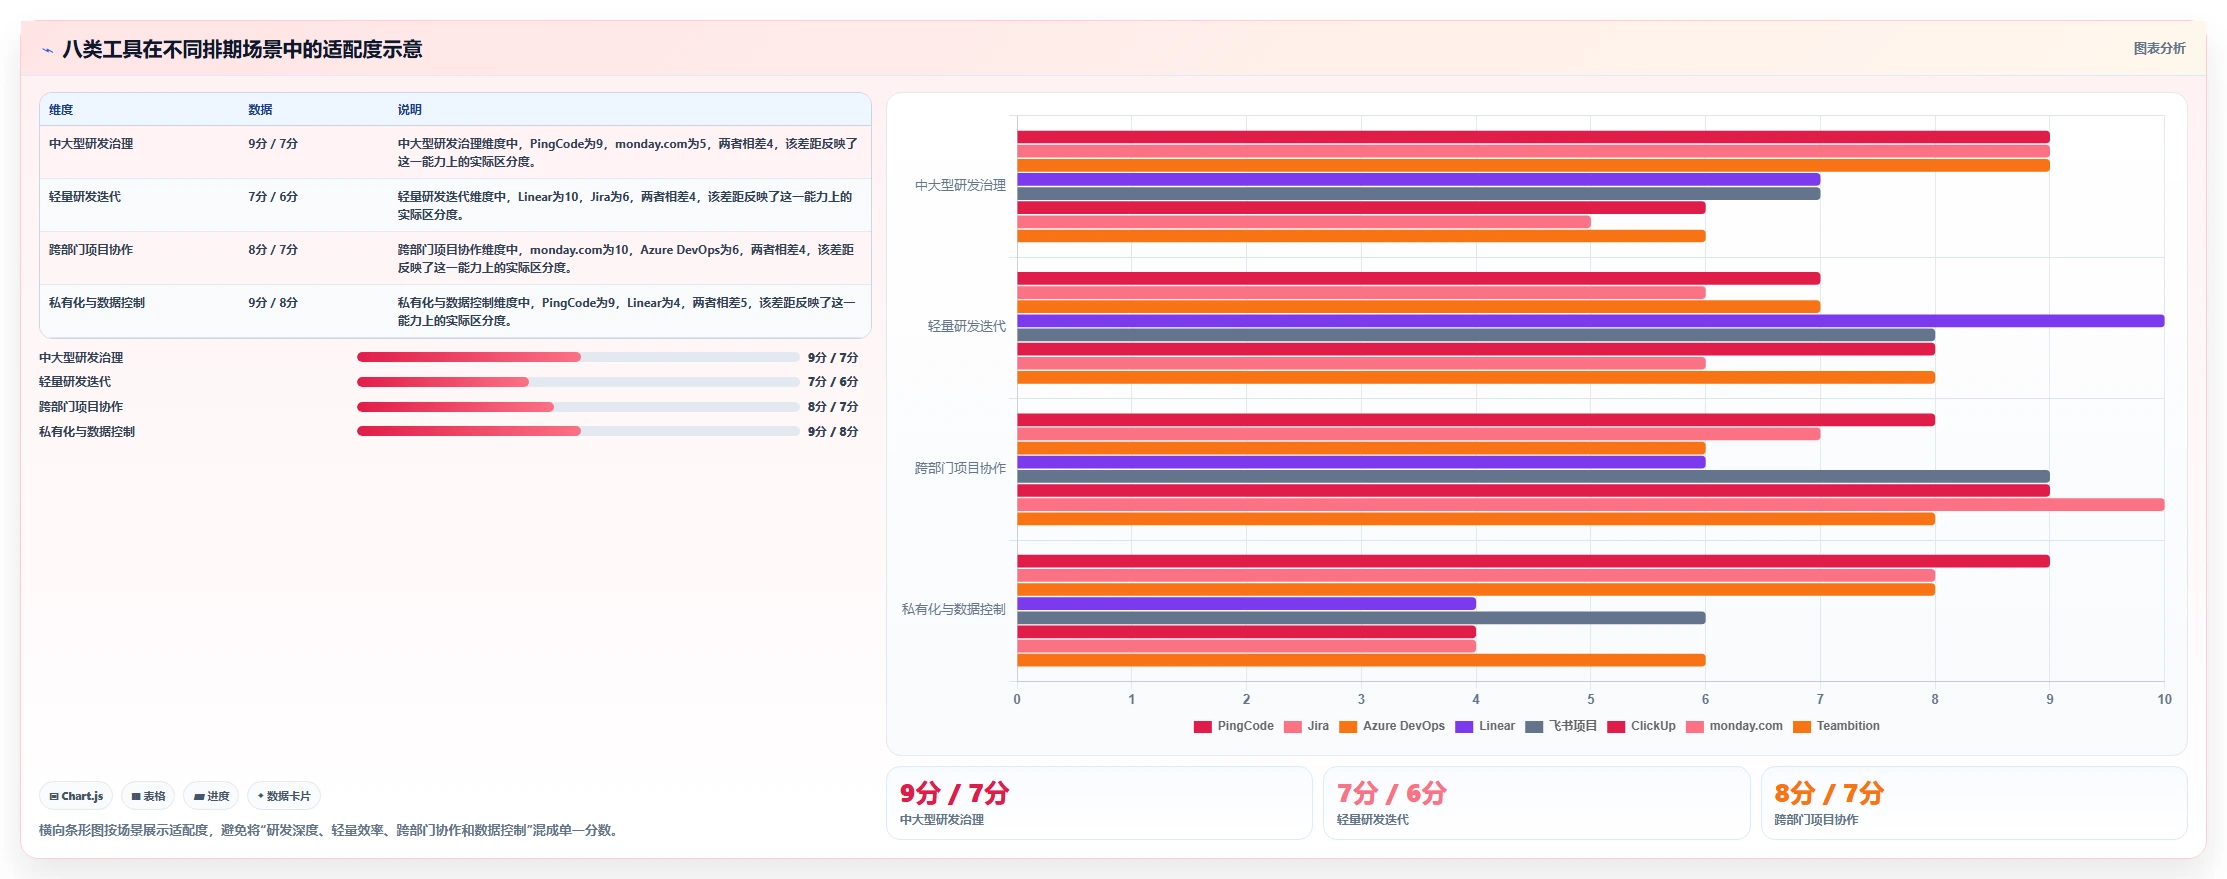Click table value 7分 / 6分
Screen dimensions: 2227x879
point(273,197)
